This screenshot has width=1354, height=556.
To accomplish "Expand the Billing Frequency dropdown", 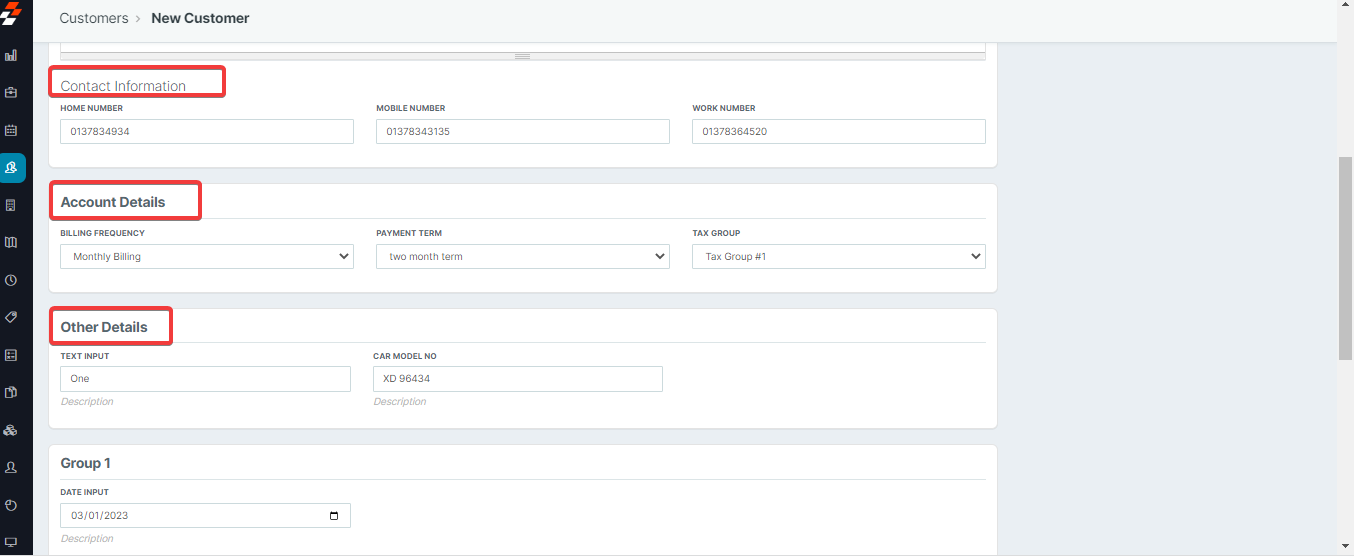I will [x=207, y=257].
